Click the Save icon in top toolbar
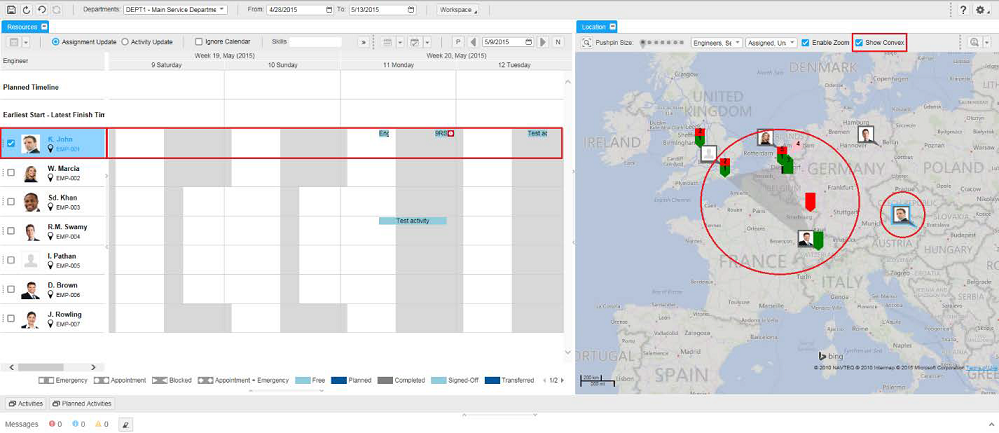Screen dimensions: 999x433 coord(11,9)
